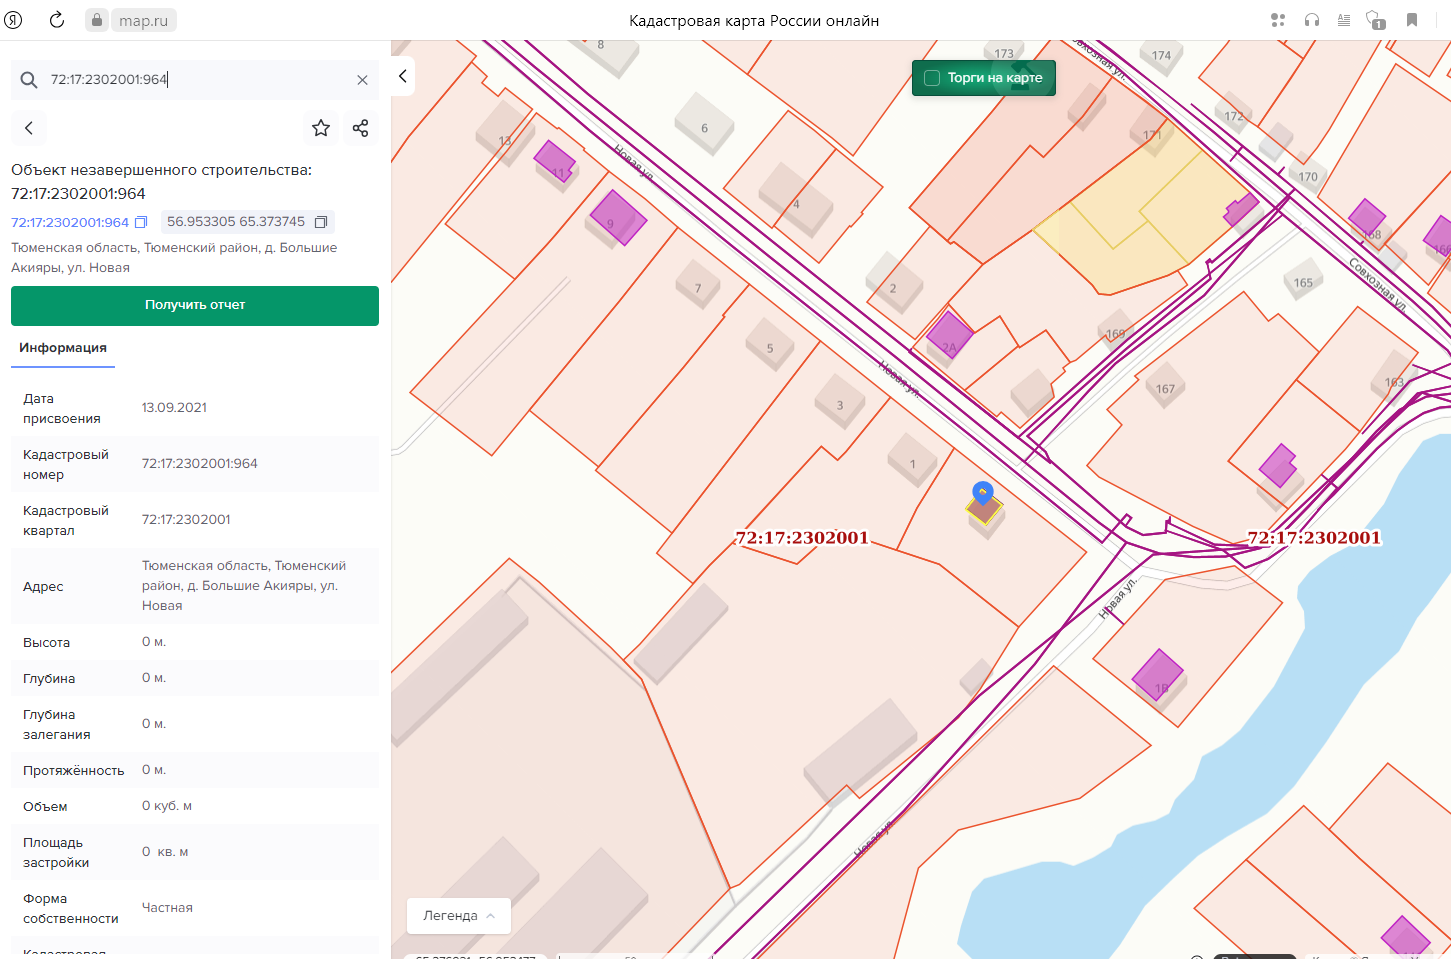Enable the 'Торги на карте' checkbox

coord(932,78)
